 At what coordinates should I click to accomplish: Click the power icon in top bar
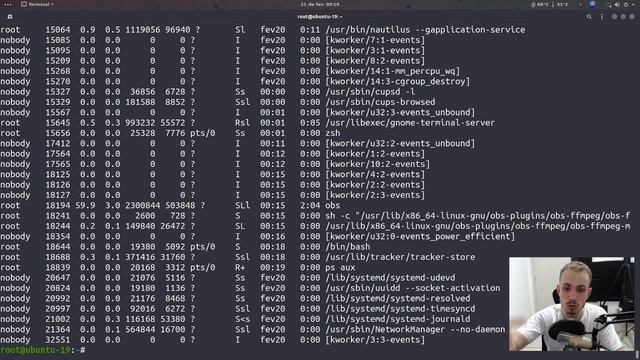click(x=626, y=4)
